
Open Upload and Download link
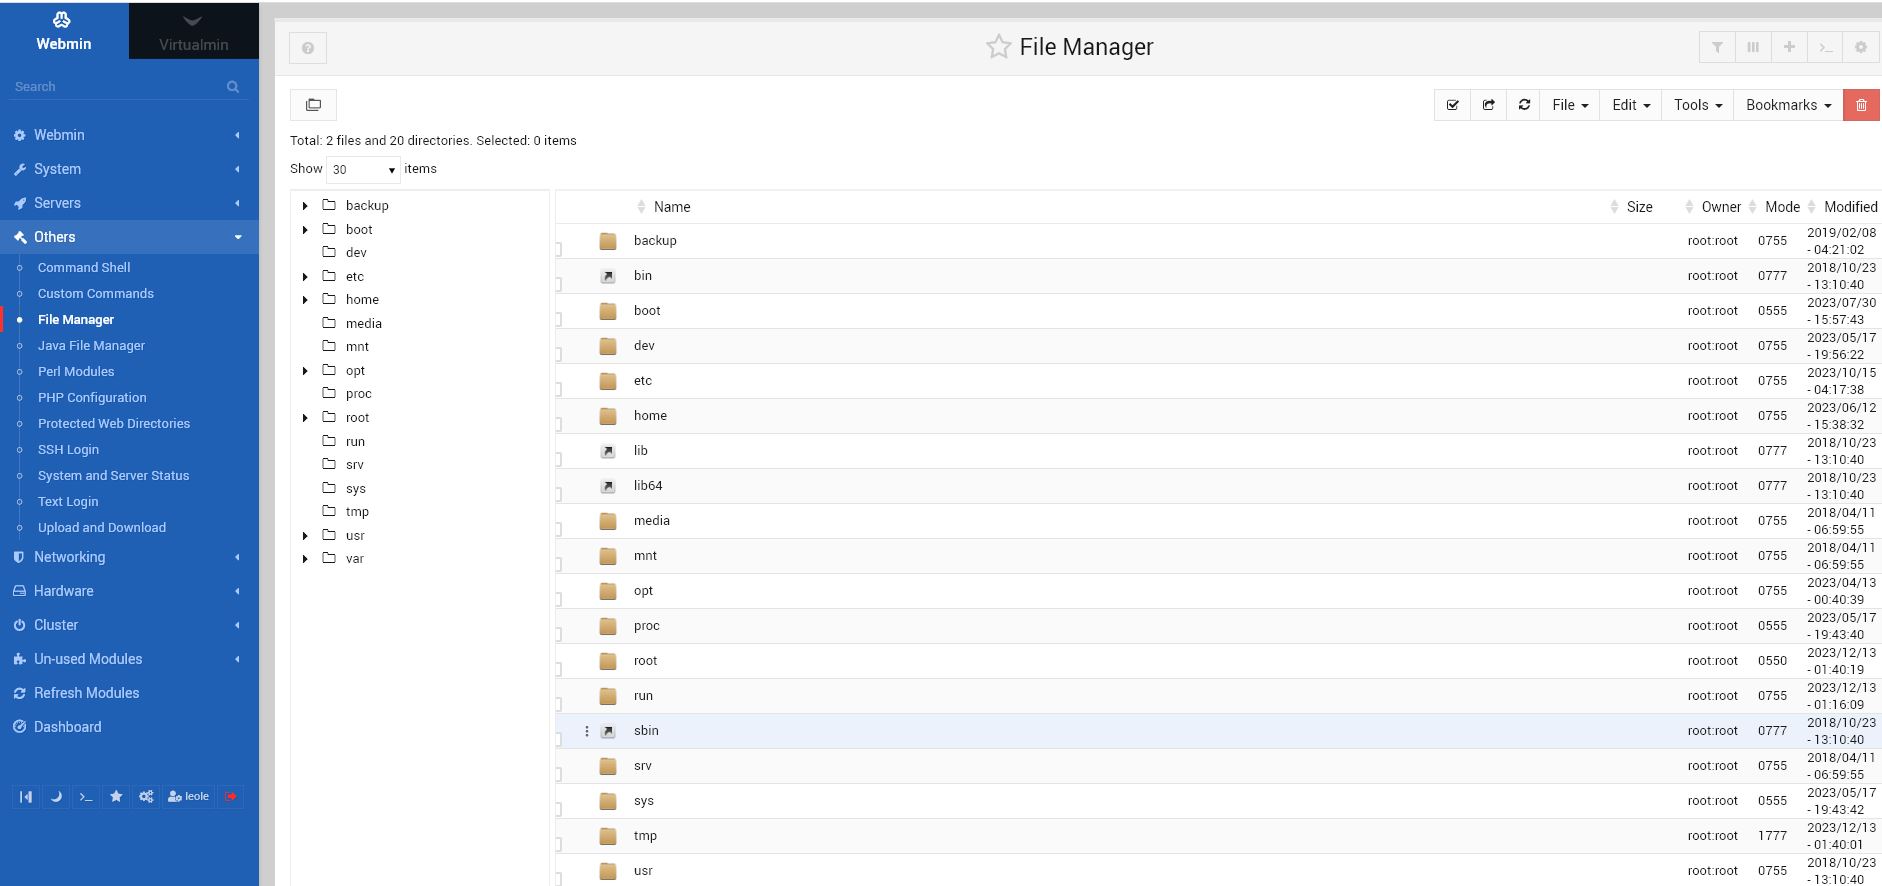tap(102, 528)
